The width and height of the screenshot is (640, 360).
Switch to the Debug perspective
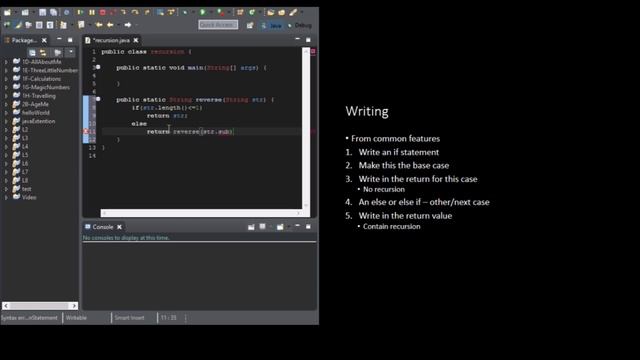coord(300,25)
